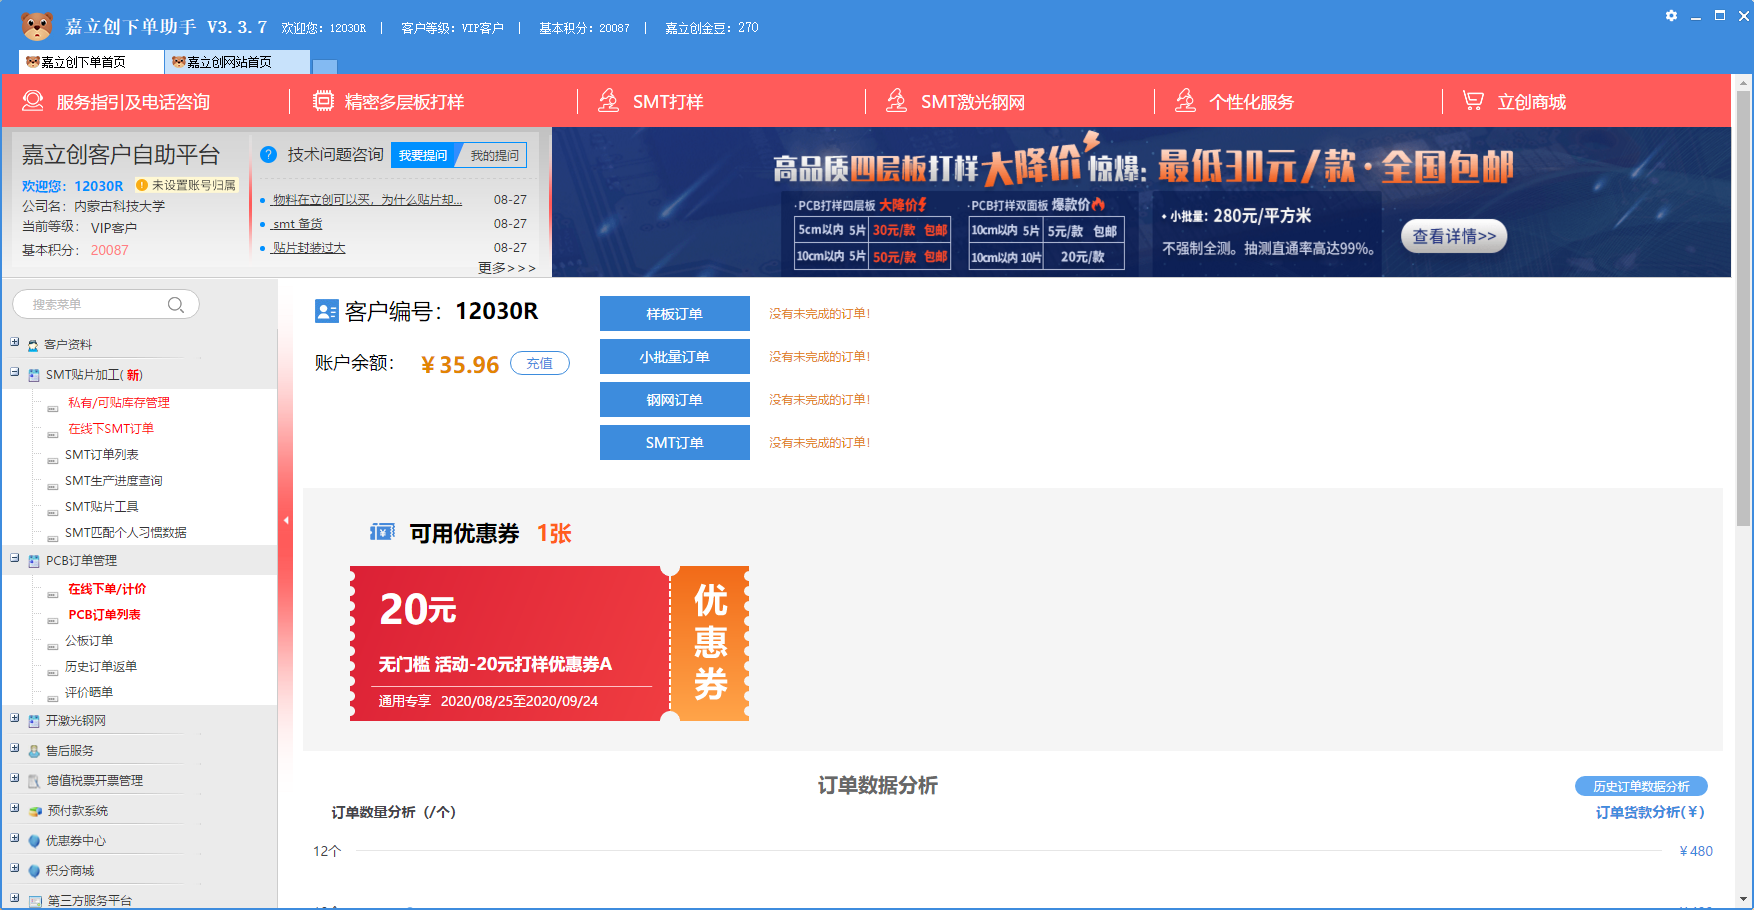Open 服务指引及电话咨询 menu
This screenshot has width=1754, height=910.
133,102
